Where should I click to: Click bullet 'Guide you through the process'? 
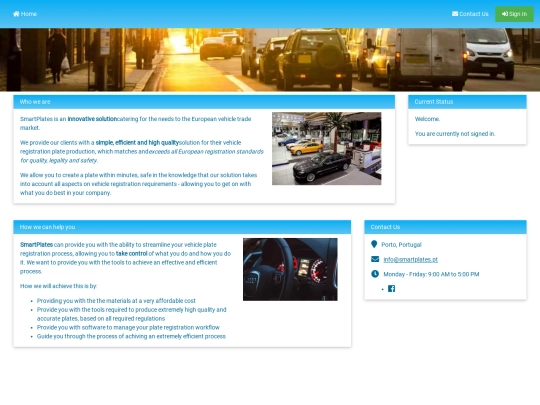(x=131, y=336)
